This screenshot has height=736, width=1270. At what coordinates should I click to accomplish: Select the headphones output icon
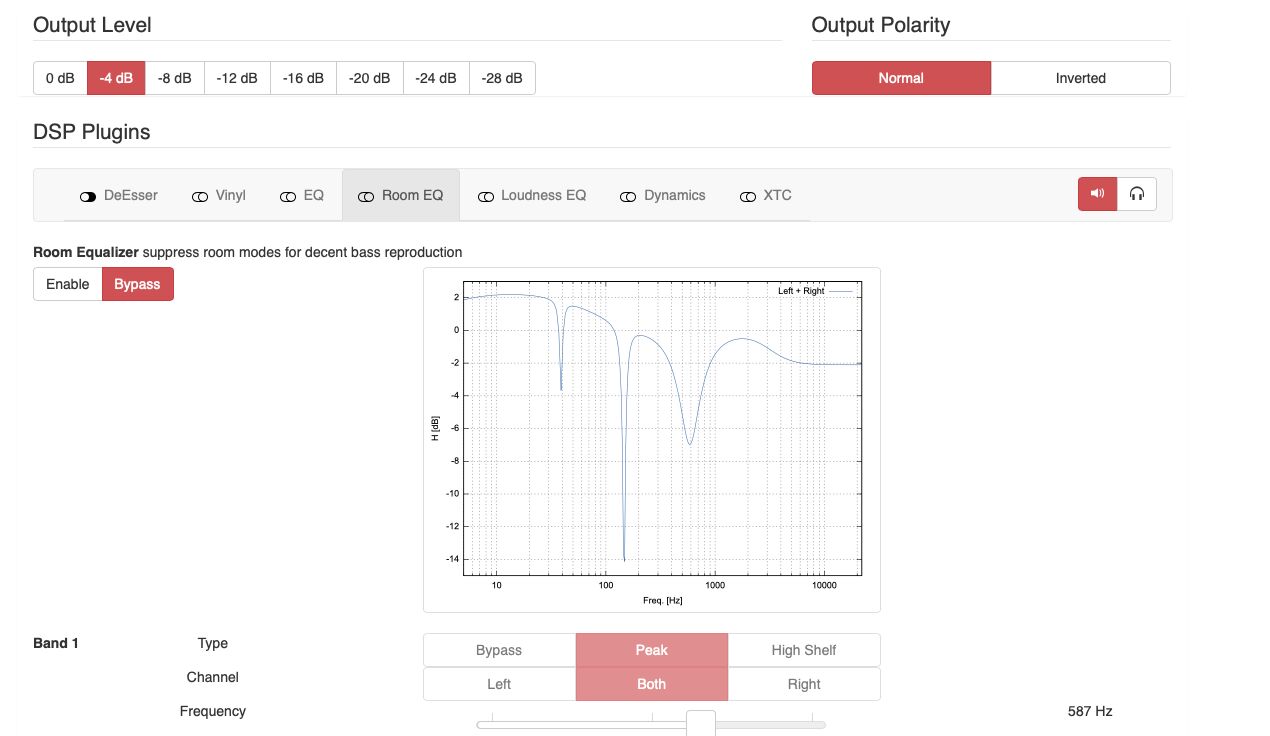(1137, 194)
